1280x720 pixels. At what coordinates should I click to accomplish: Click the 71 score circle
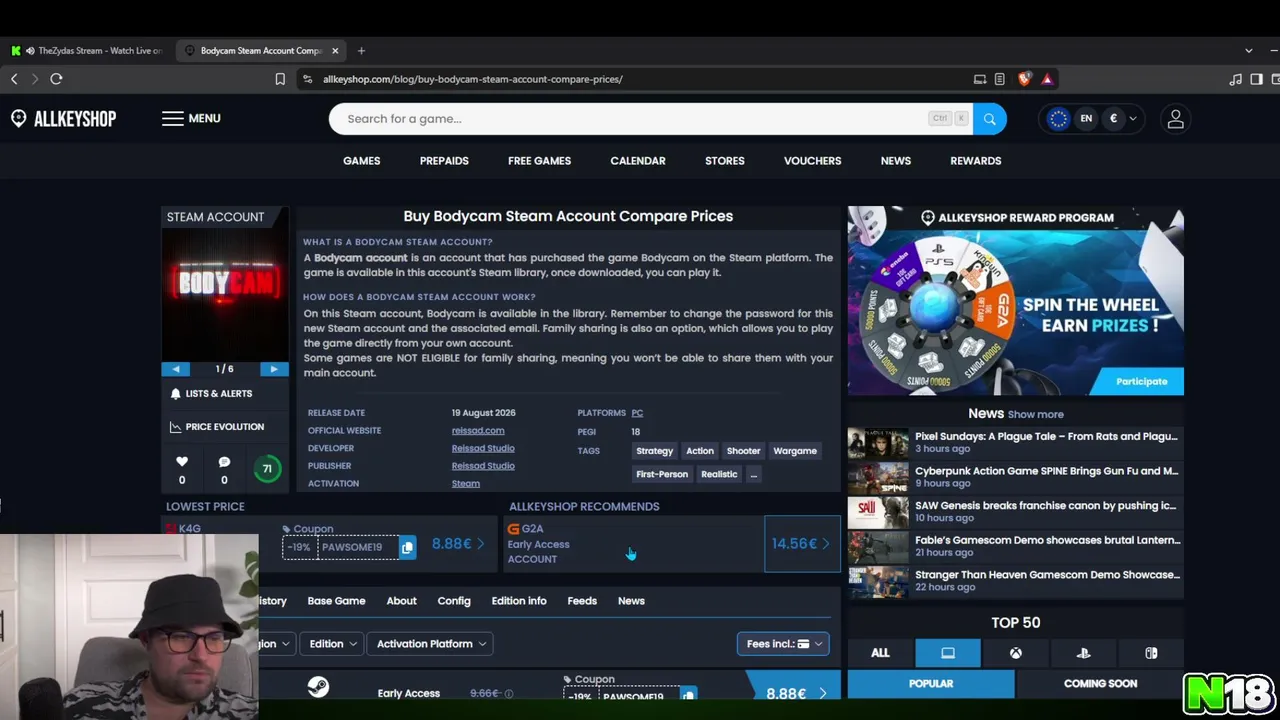click(267, 469)
